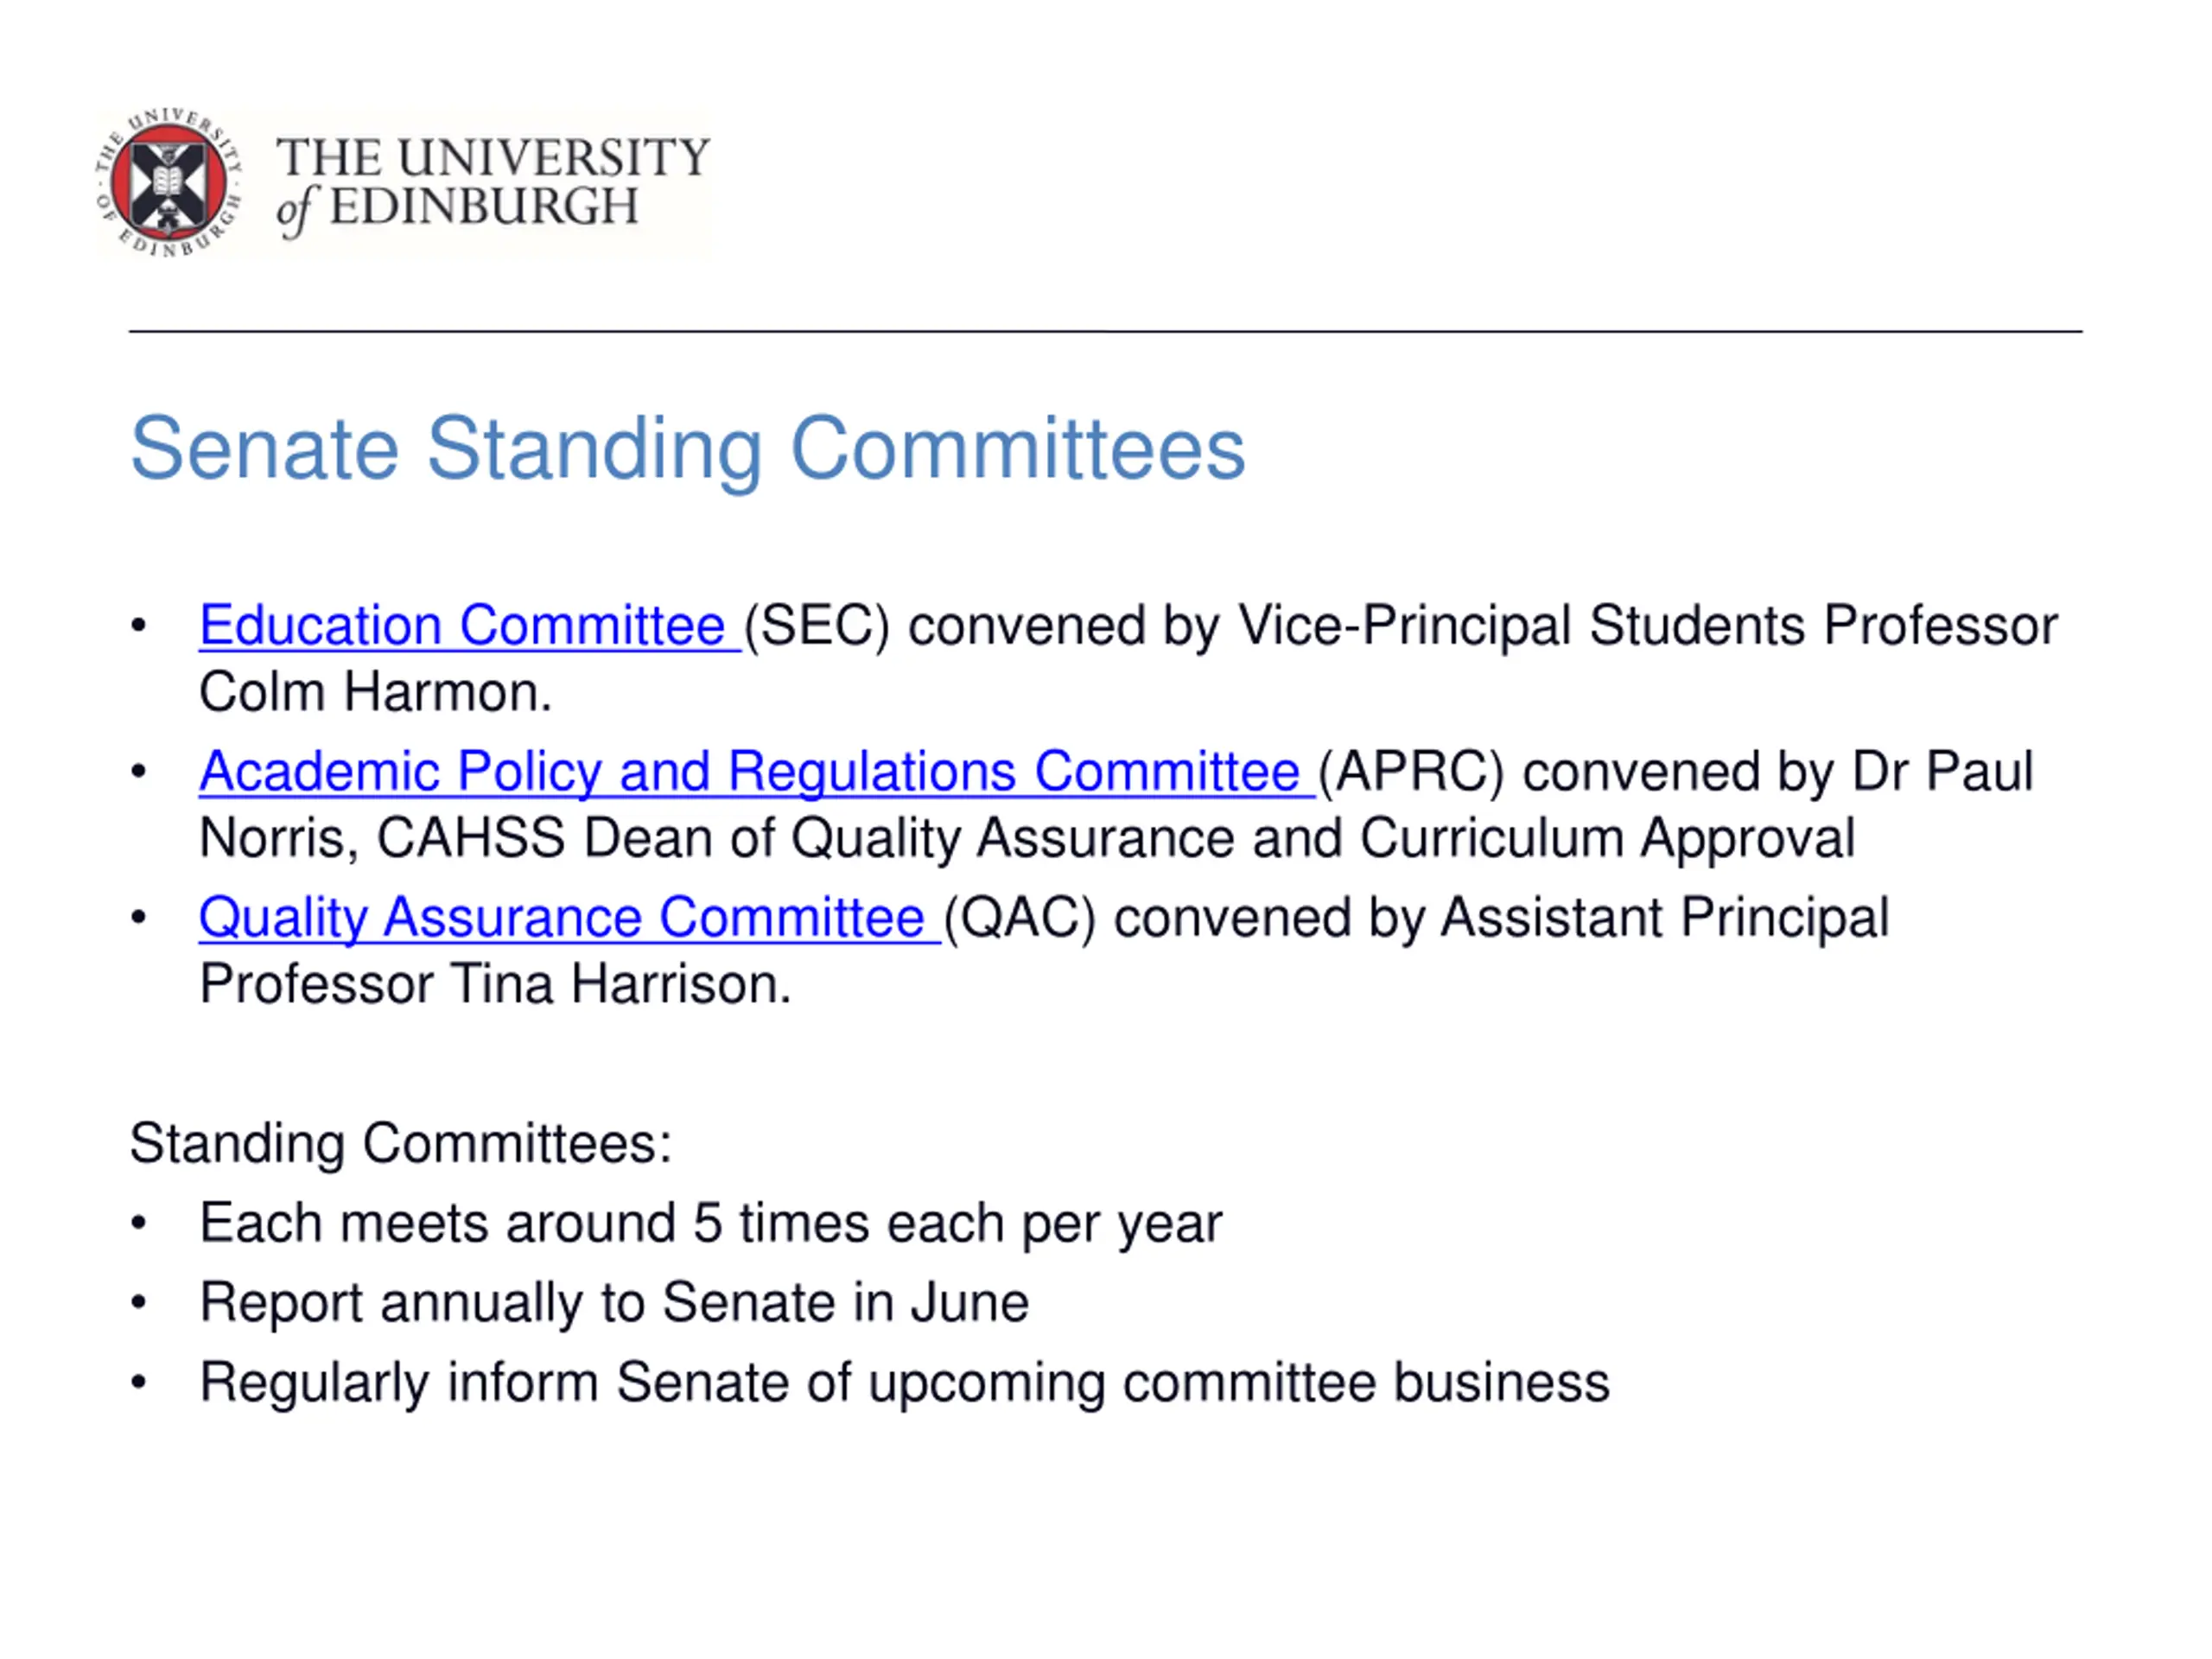Click the Standing Committees: subheading
2212x1659 pixels.
[x=401, y=1143]
